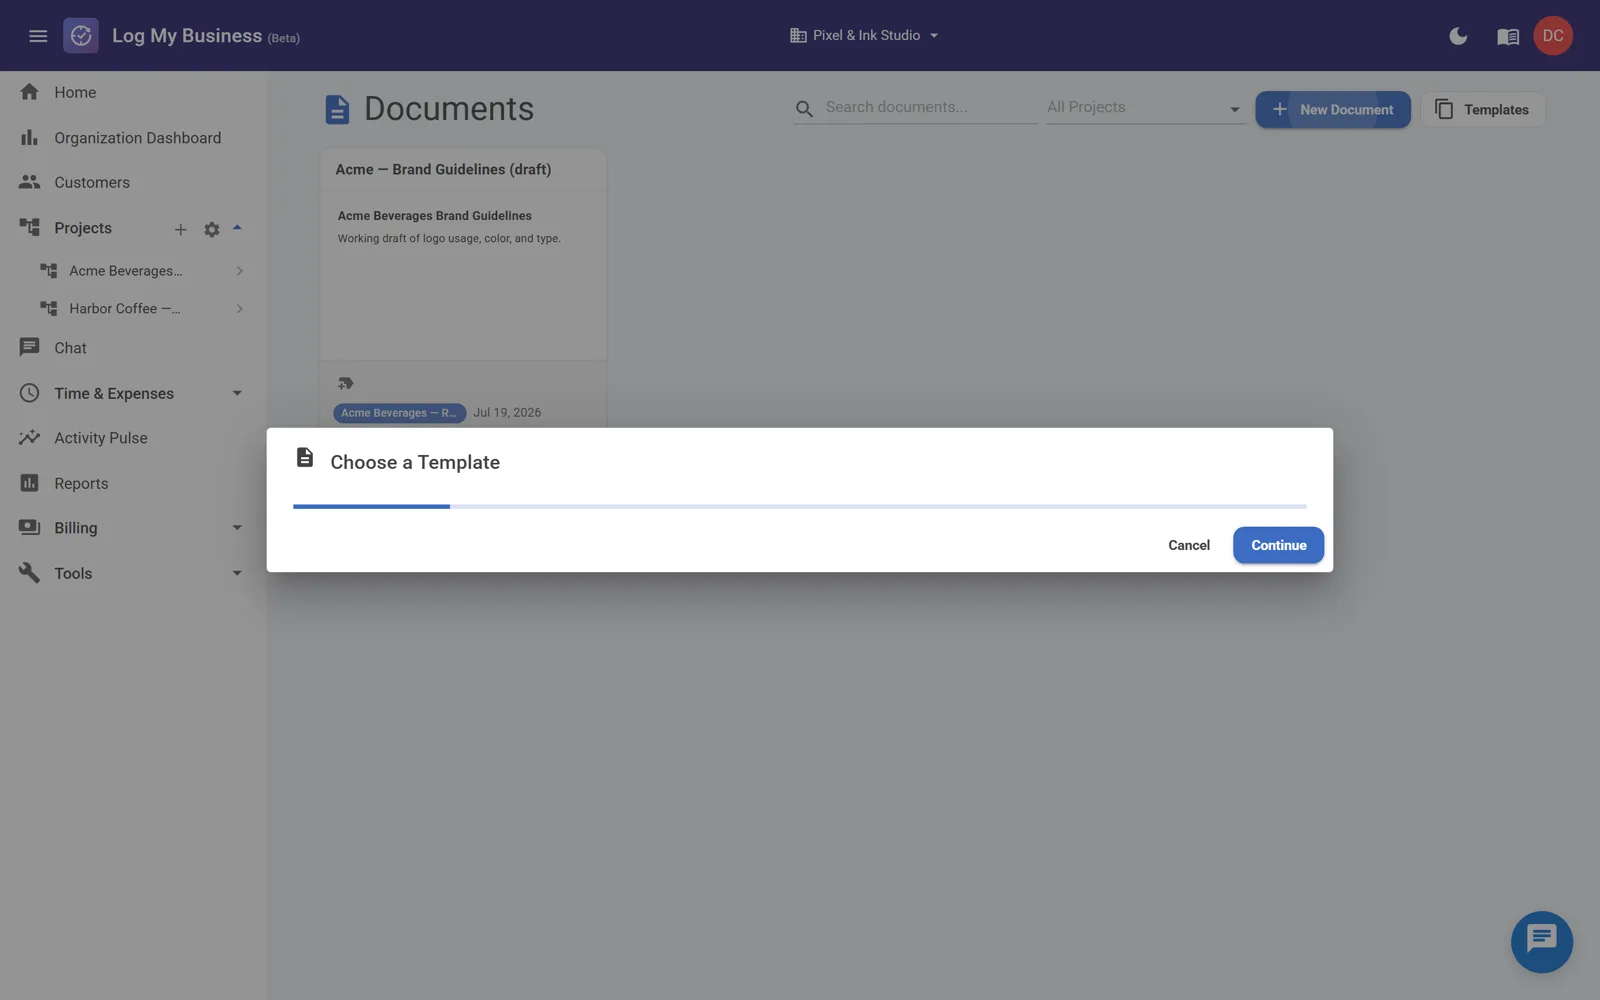
Task: Select the Acme Beverages project
Action: pos(126,271)
